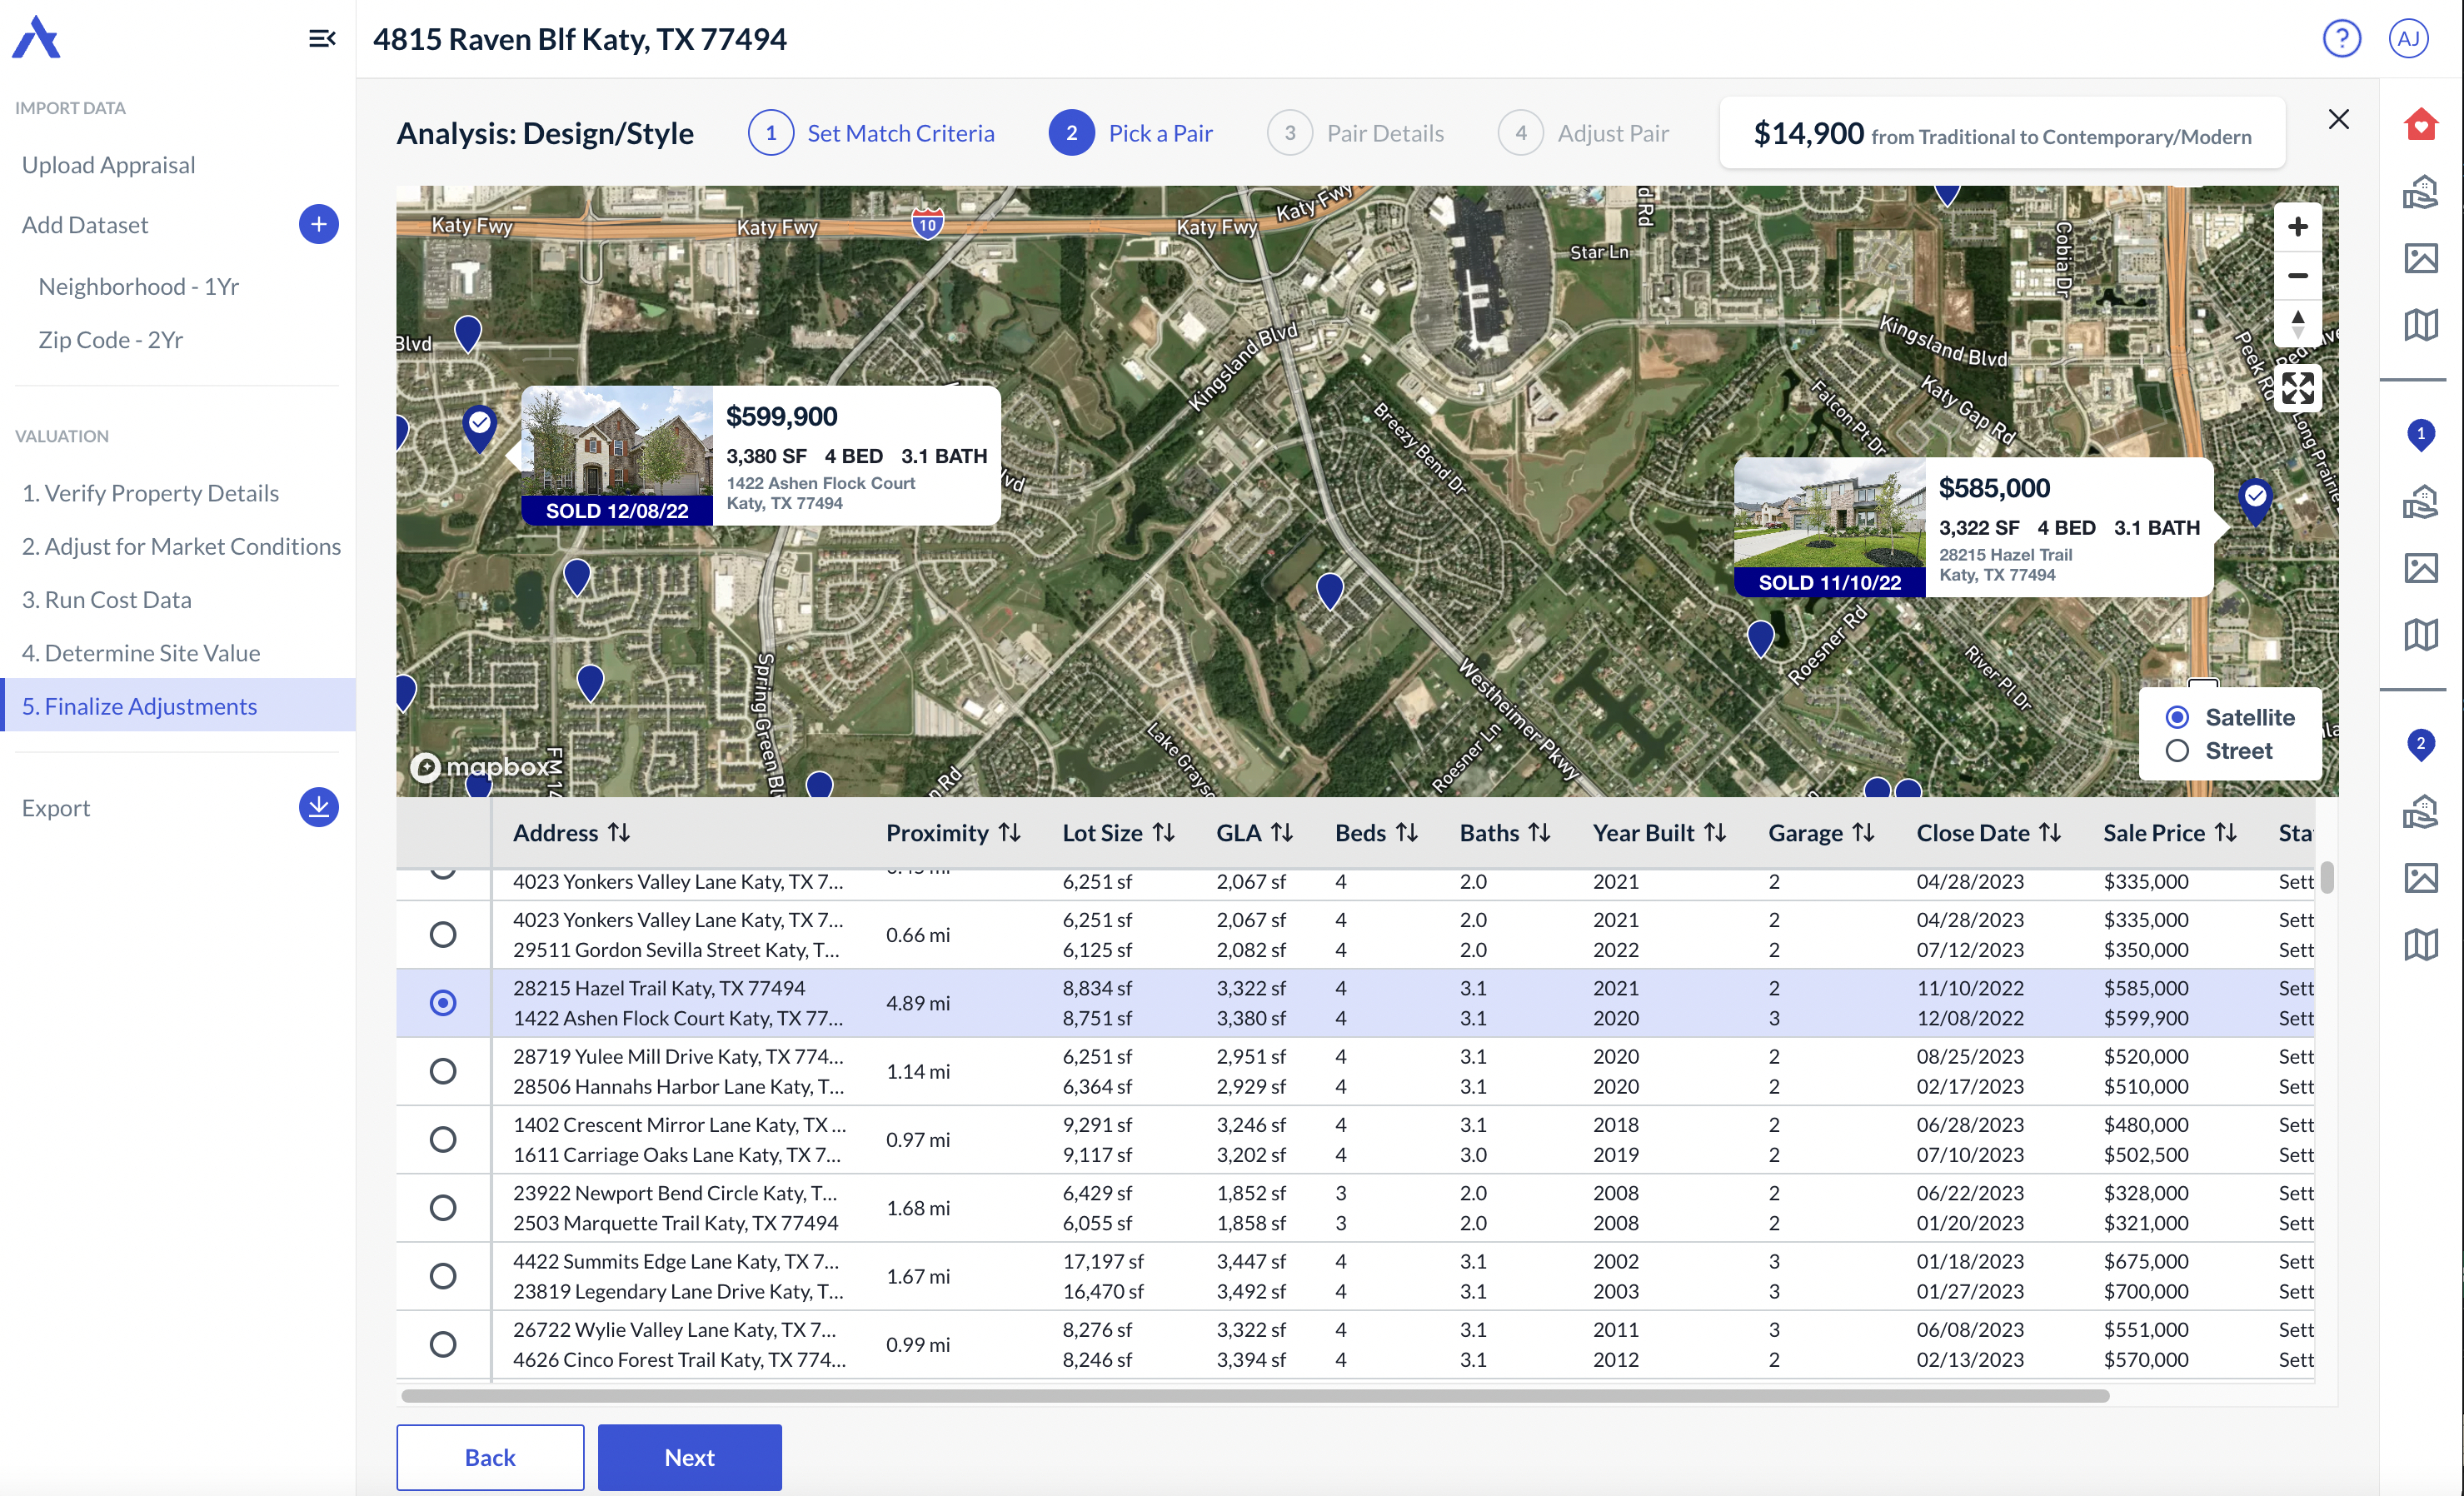Screen dimensions: 2464x1496
Task: Click the plus icon next to Add Dataset
Action: click(318, 224)
